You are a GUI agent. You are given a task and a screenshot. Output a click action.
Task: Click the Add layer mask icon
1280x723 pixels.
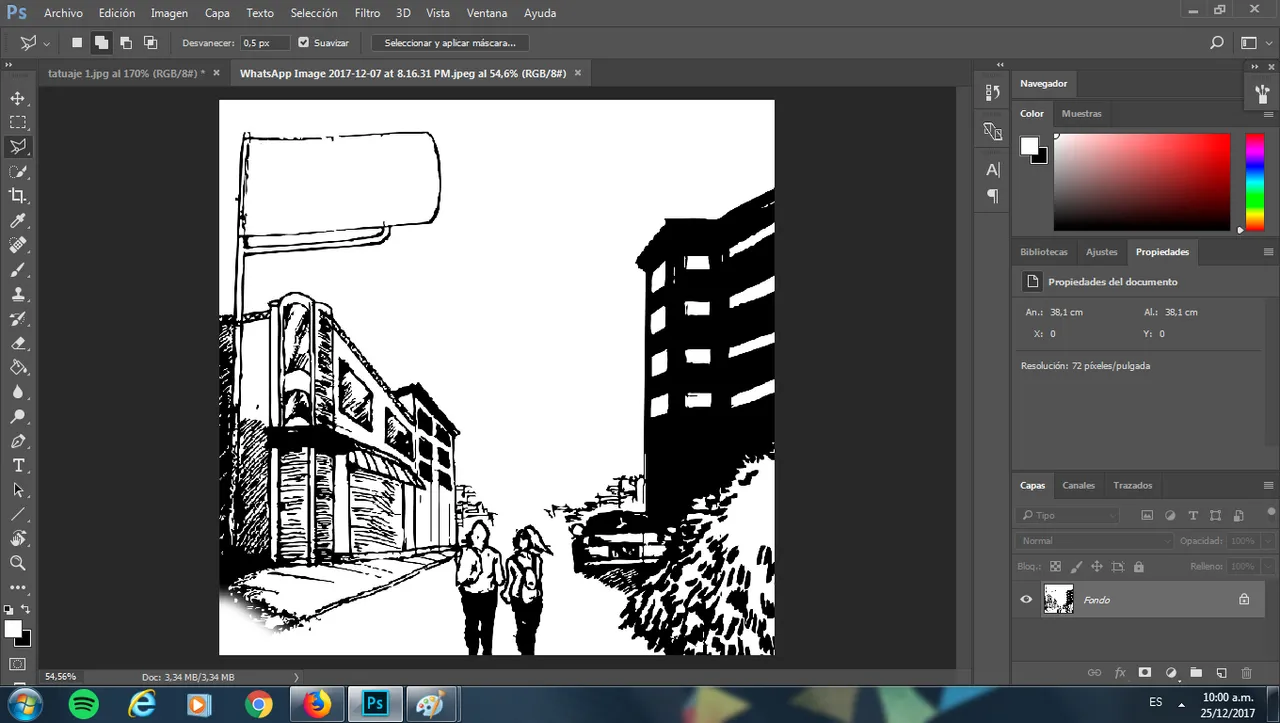(x=1145, y=673)
